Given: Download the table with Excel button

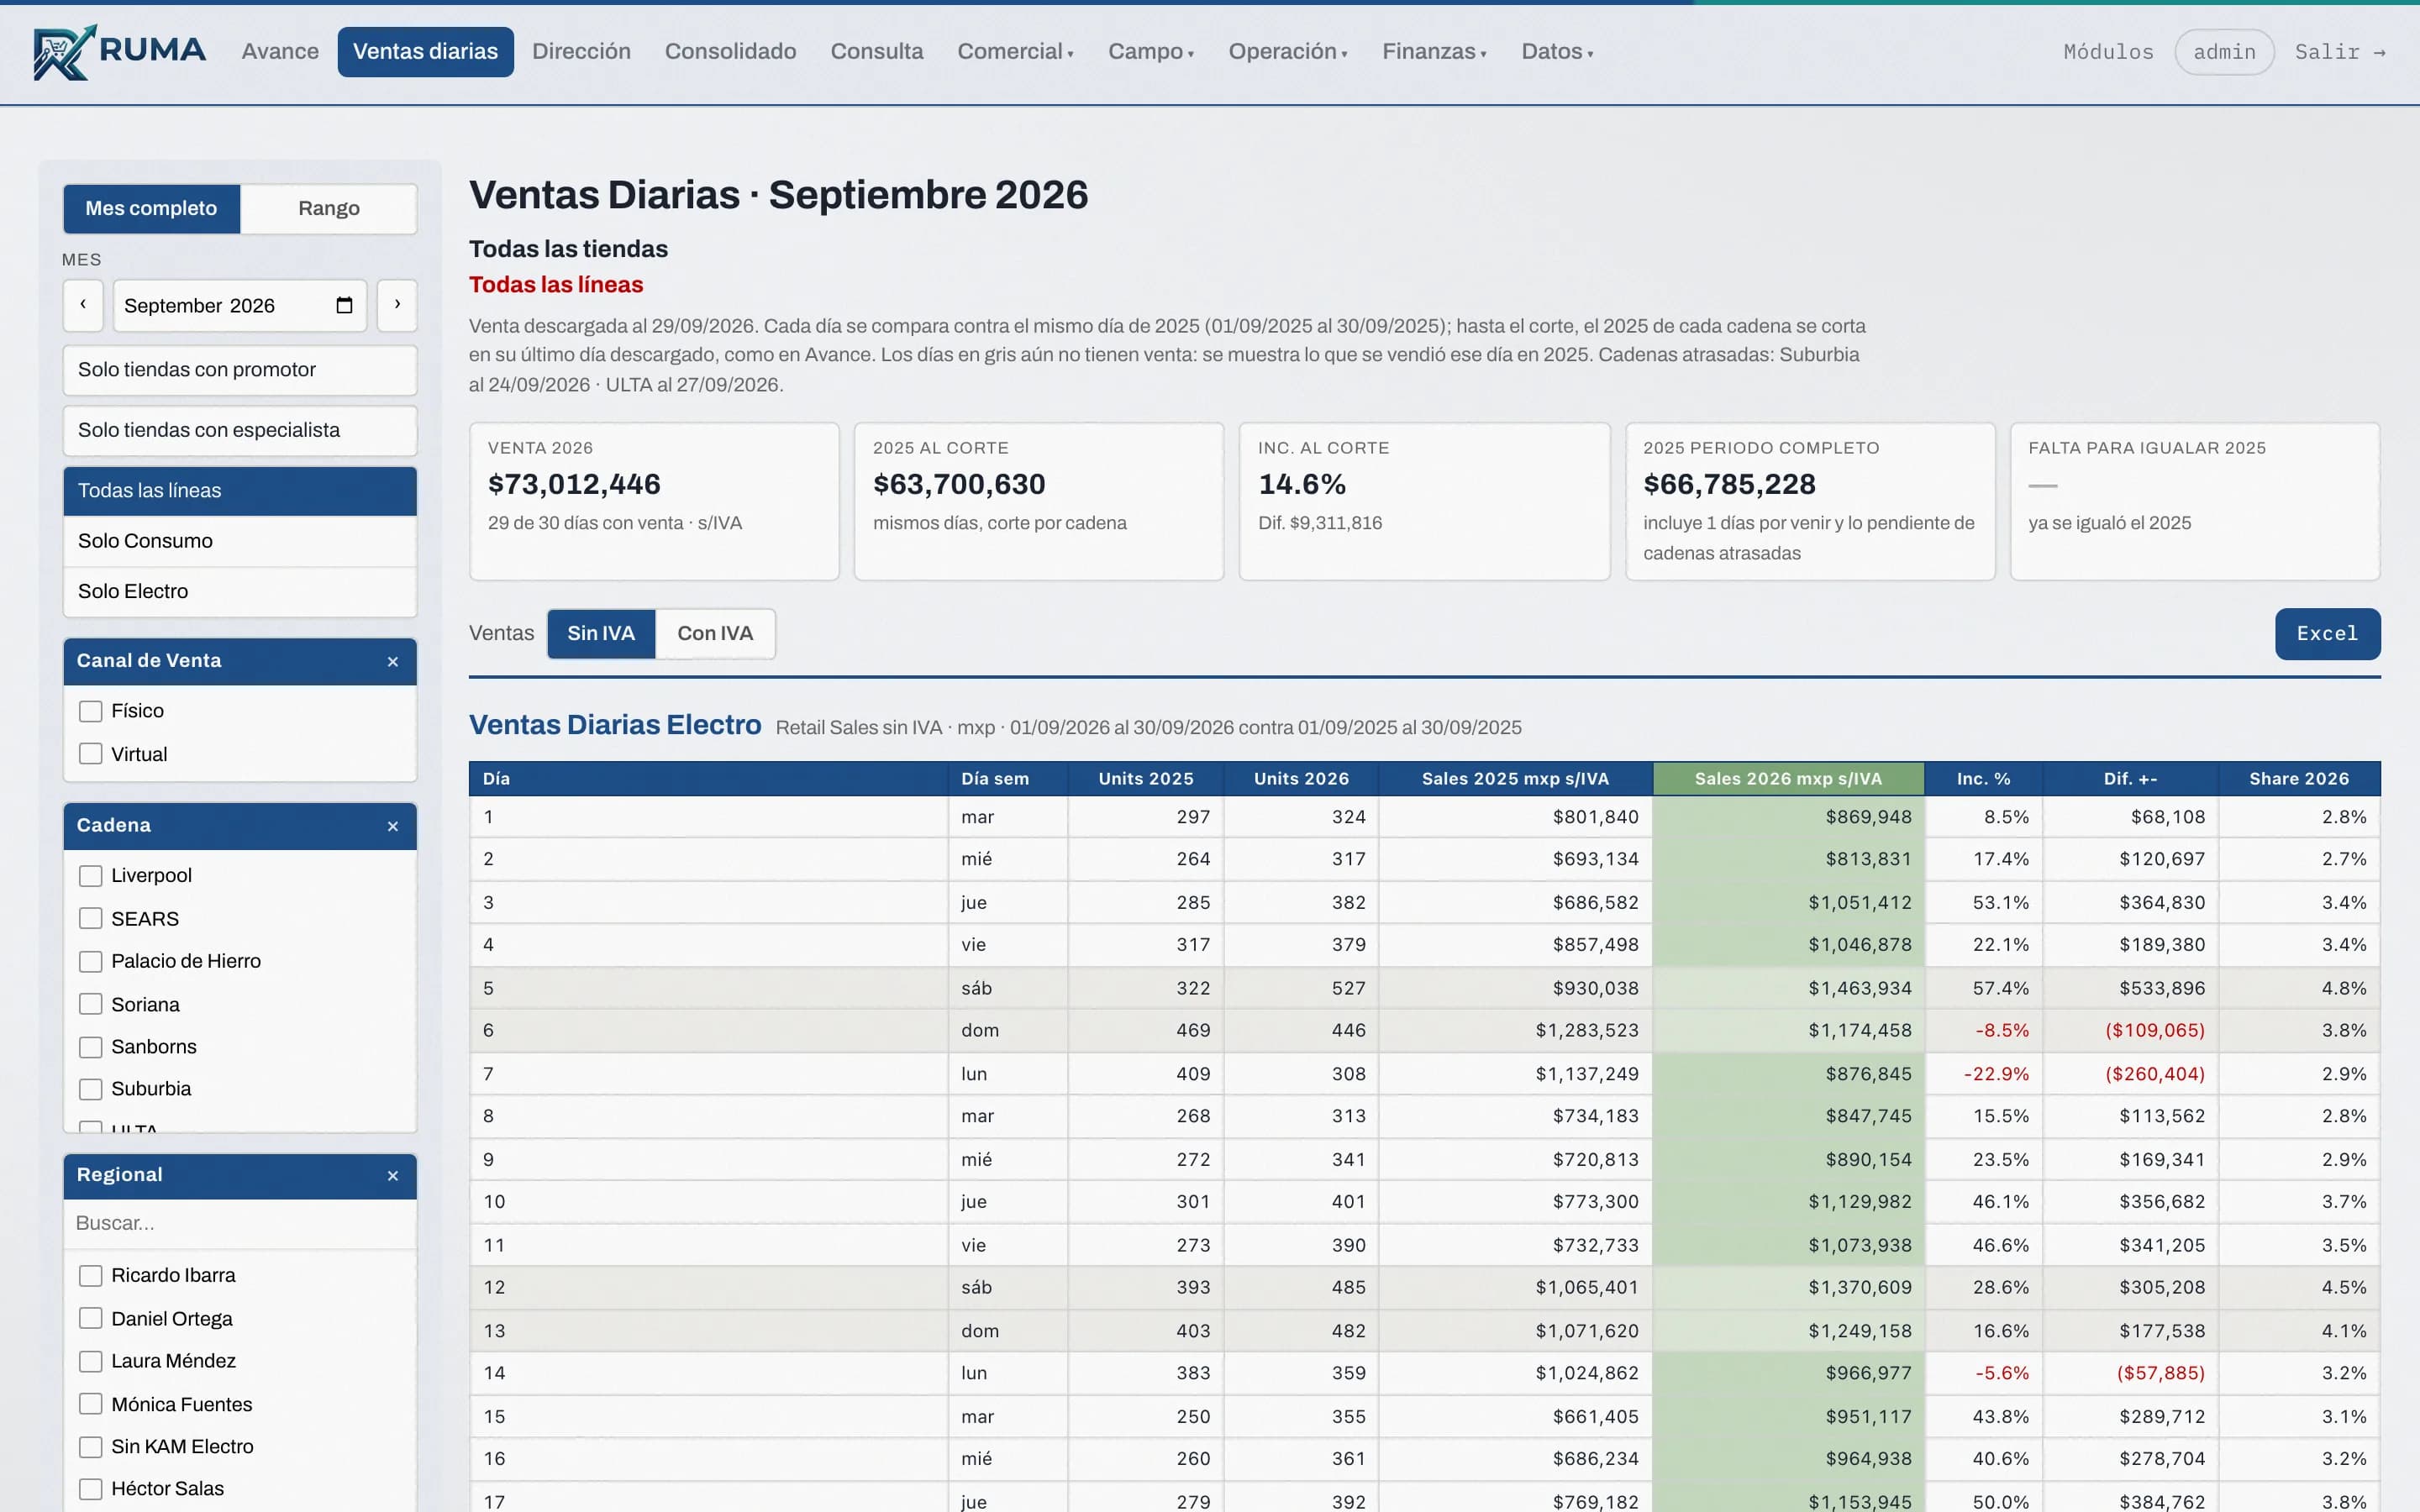Looking at the screenshot, I should pos(2327,633).
